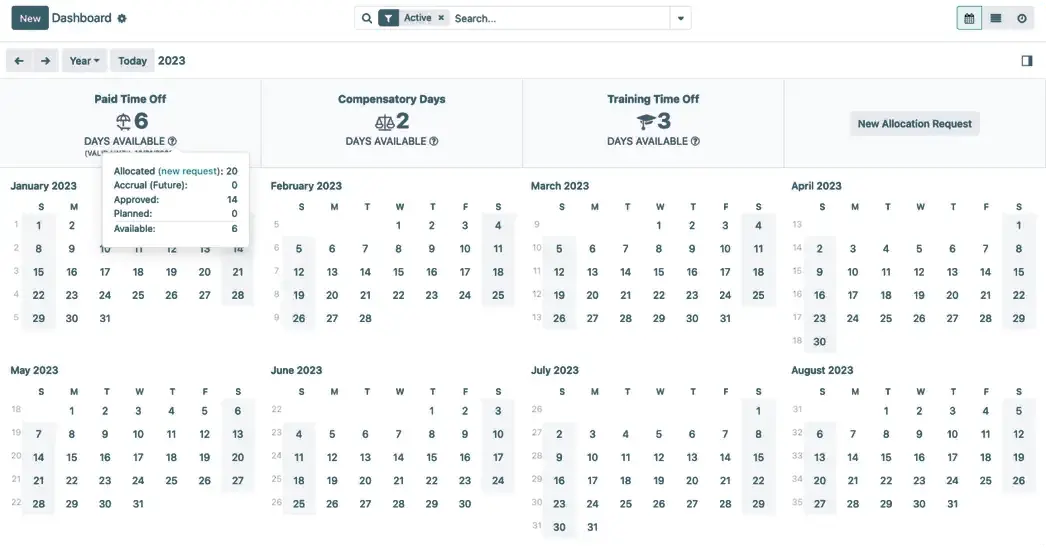Click the new request link in tooltip
Viewport: 1046px width, 548px height.
click(x=189, y=171)
